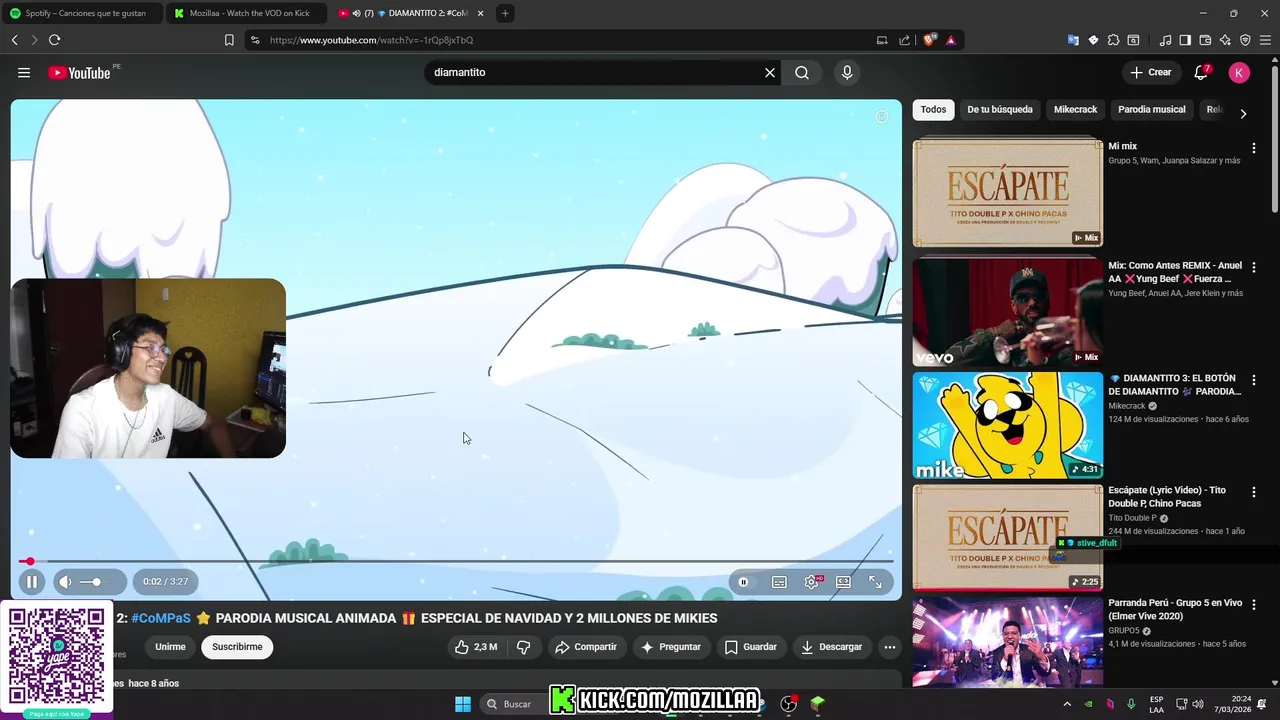
Task: Open the extensions puzzle icon
Action: coord(1113,40)
